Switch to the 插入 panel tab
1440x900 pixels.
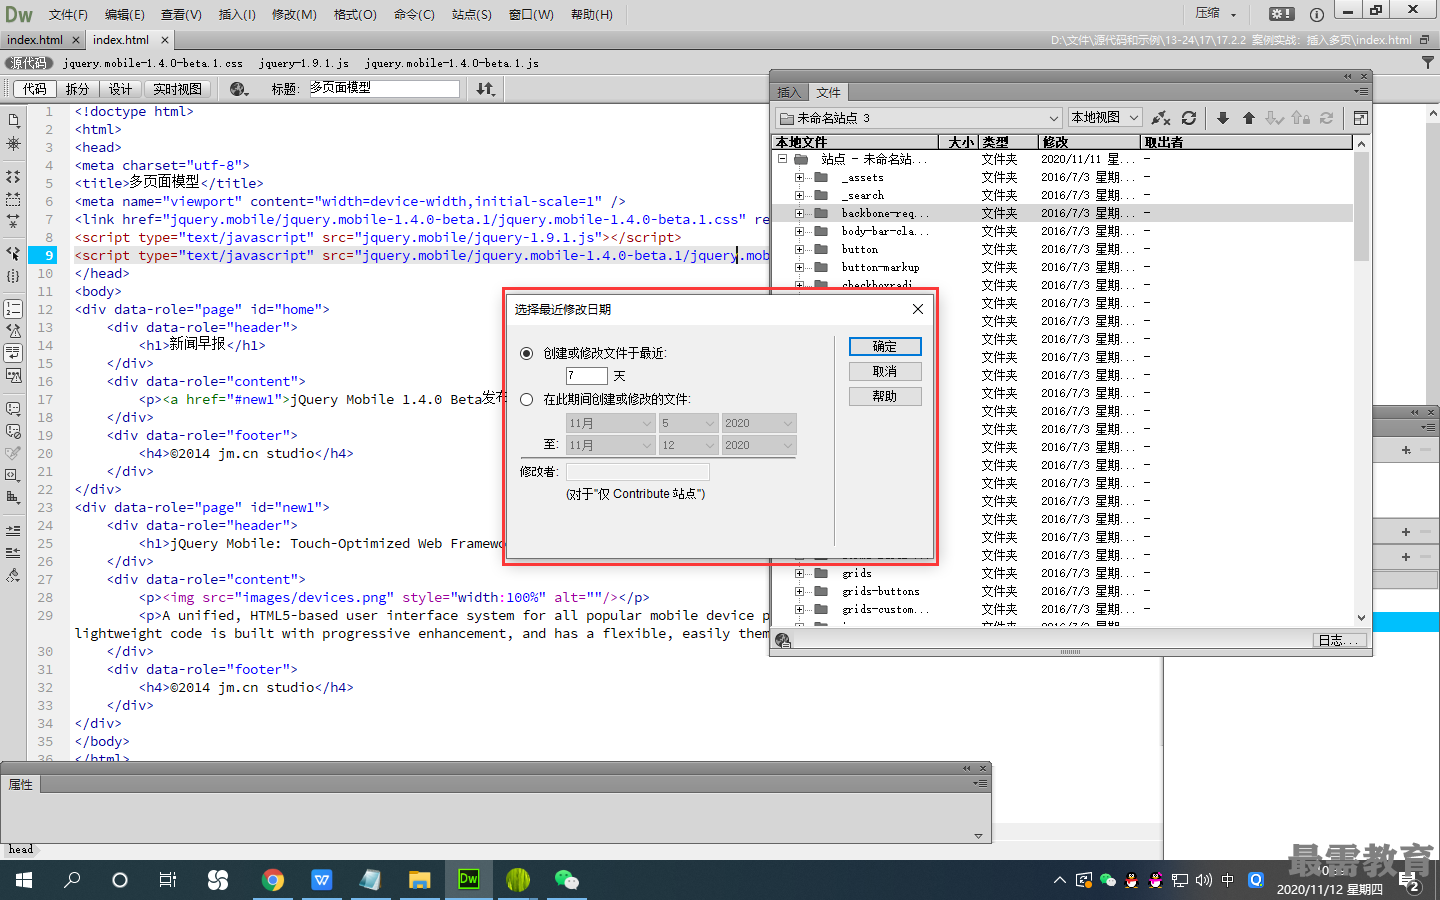point(789,92)
